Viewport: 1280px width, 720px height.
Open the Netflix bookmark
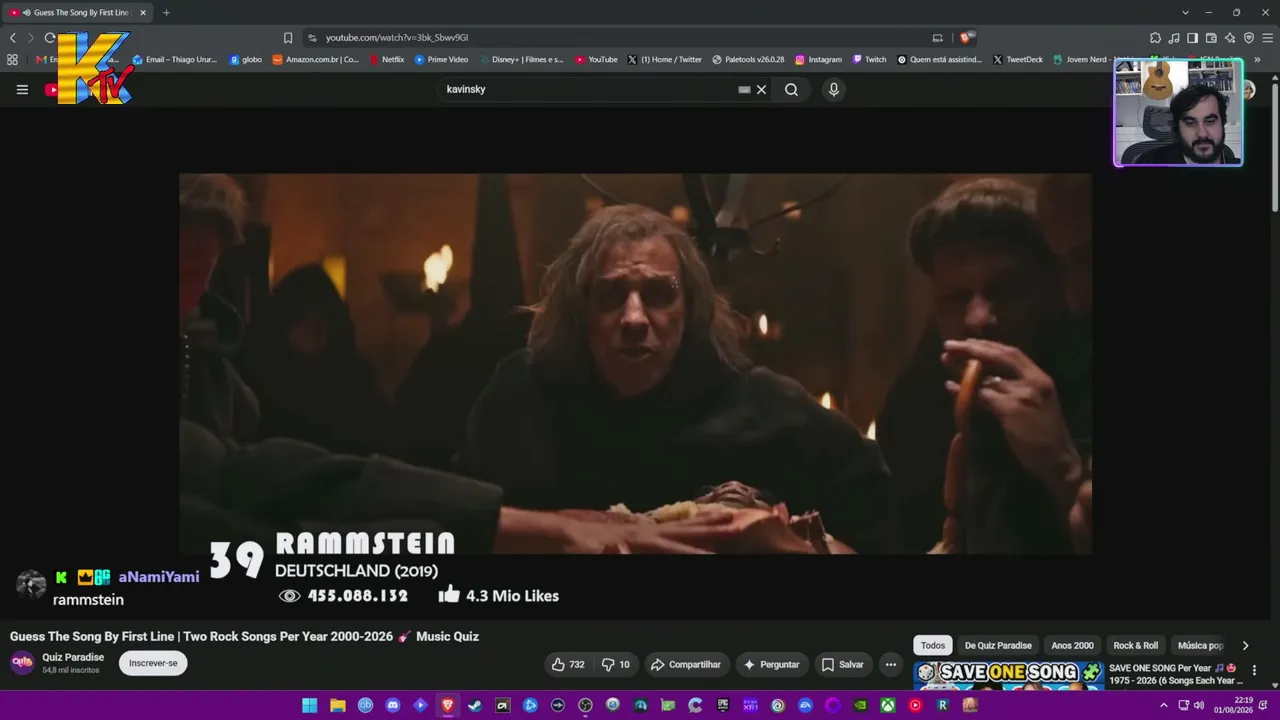[386, 60]
